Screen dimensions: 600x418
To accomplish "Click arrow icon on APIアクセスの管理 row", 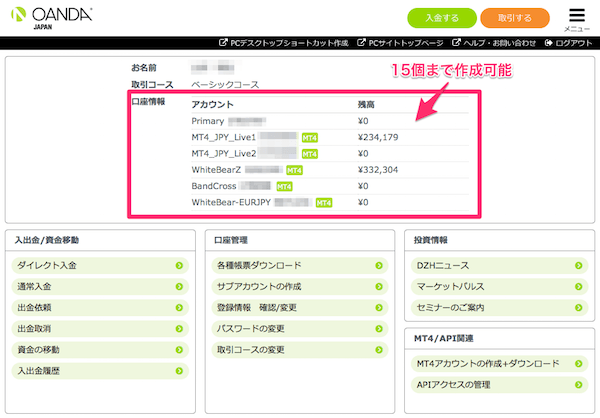I will (579, 385).
